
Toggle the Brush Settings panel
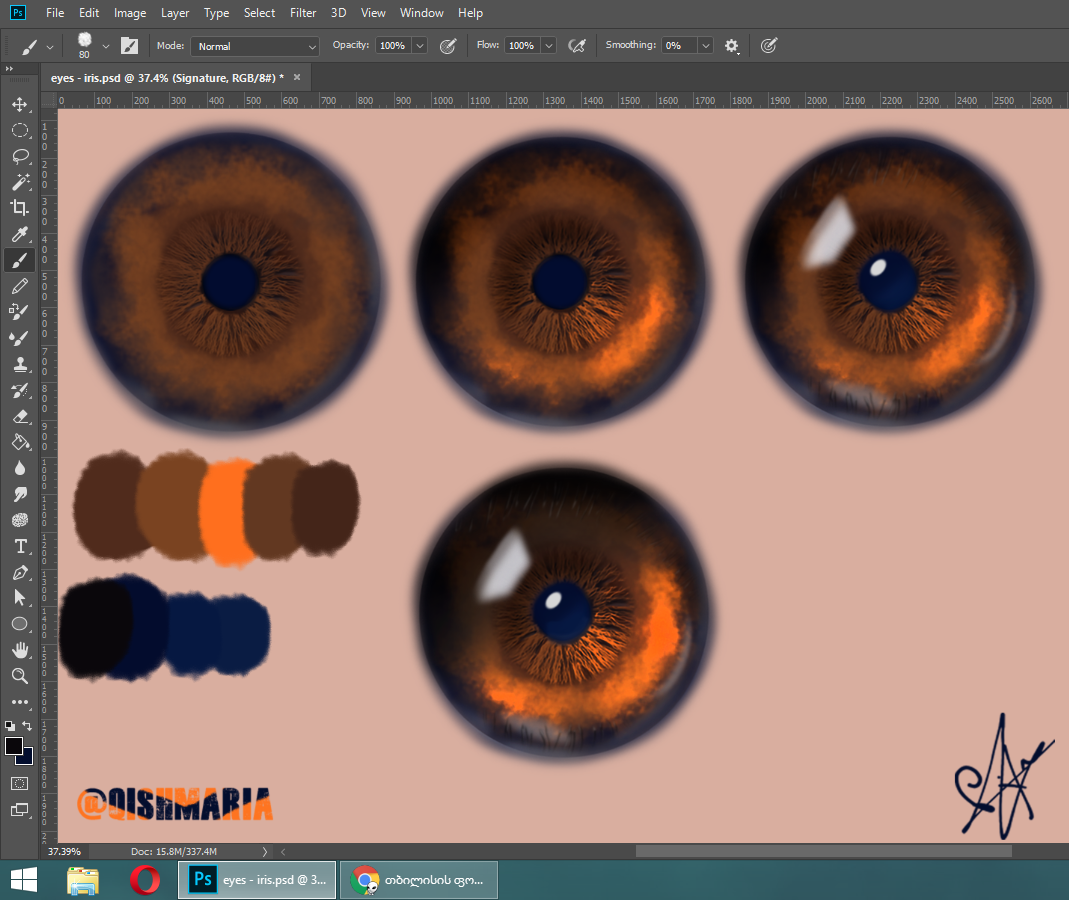coord(129,46)
